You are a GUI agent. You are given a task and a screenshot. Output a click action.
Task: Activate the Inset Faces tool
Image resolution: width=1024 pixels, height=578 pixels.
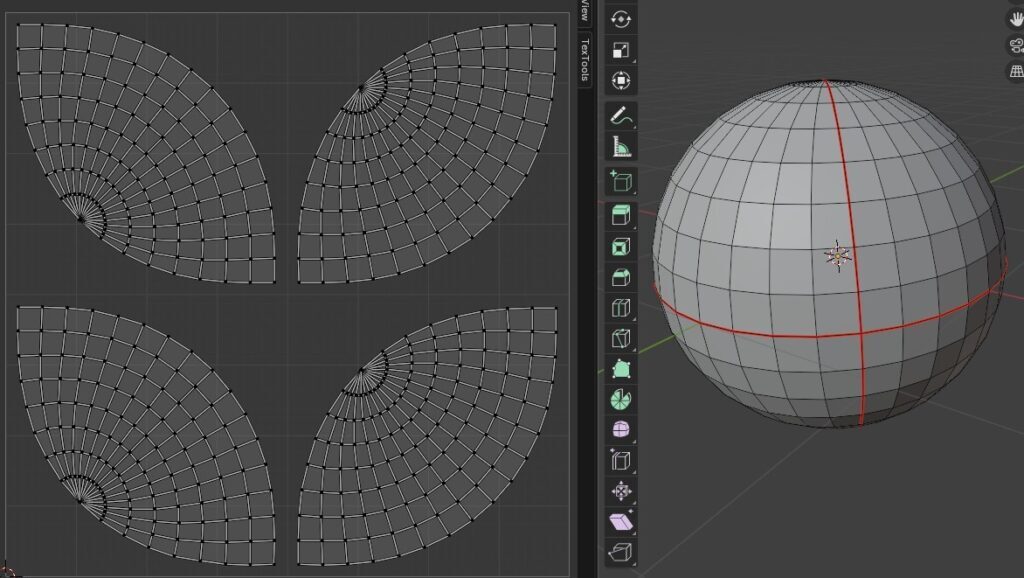click(x=620, y=246)
